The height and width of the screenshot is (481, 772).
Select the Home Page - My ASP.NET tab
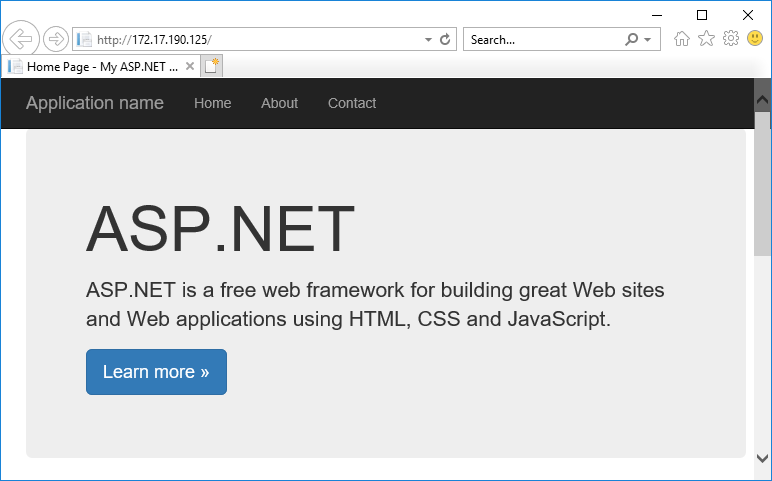101,66
